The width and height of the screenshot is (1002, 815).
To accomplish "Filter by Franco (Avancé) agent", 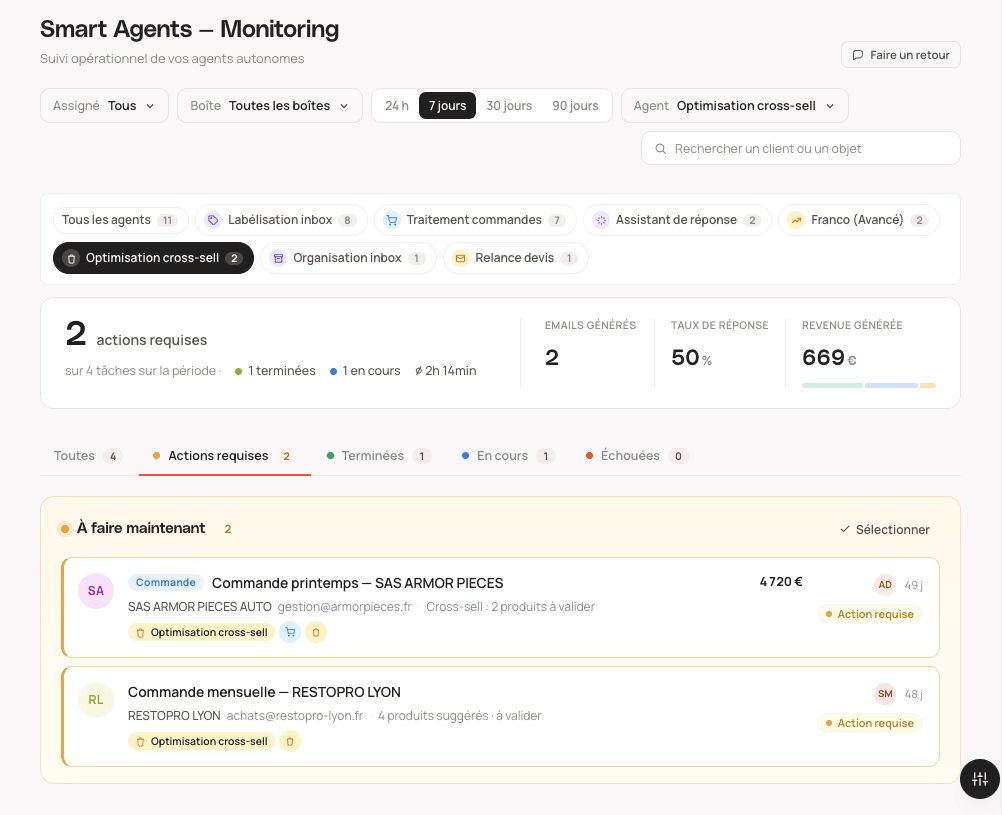I will [858, 220].
